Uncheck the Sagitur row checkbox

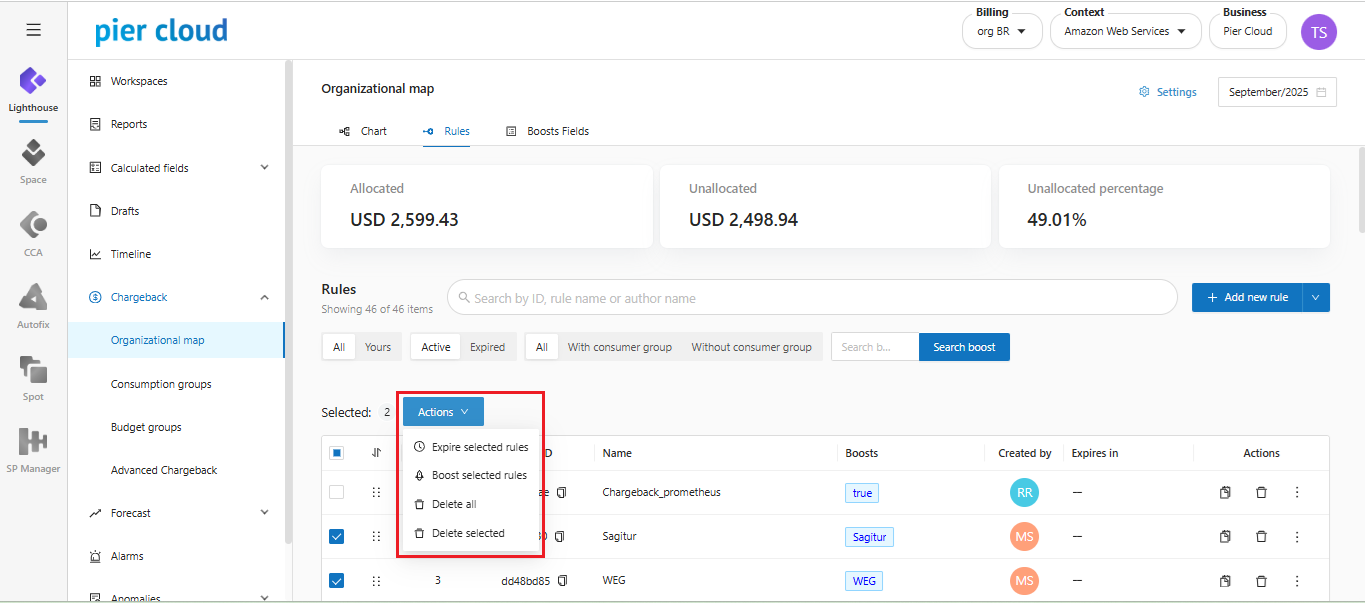pyautogui.click(x=337, y=537)
